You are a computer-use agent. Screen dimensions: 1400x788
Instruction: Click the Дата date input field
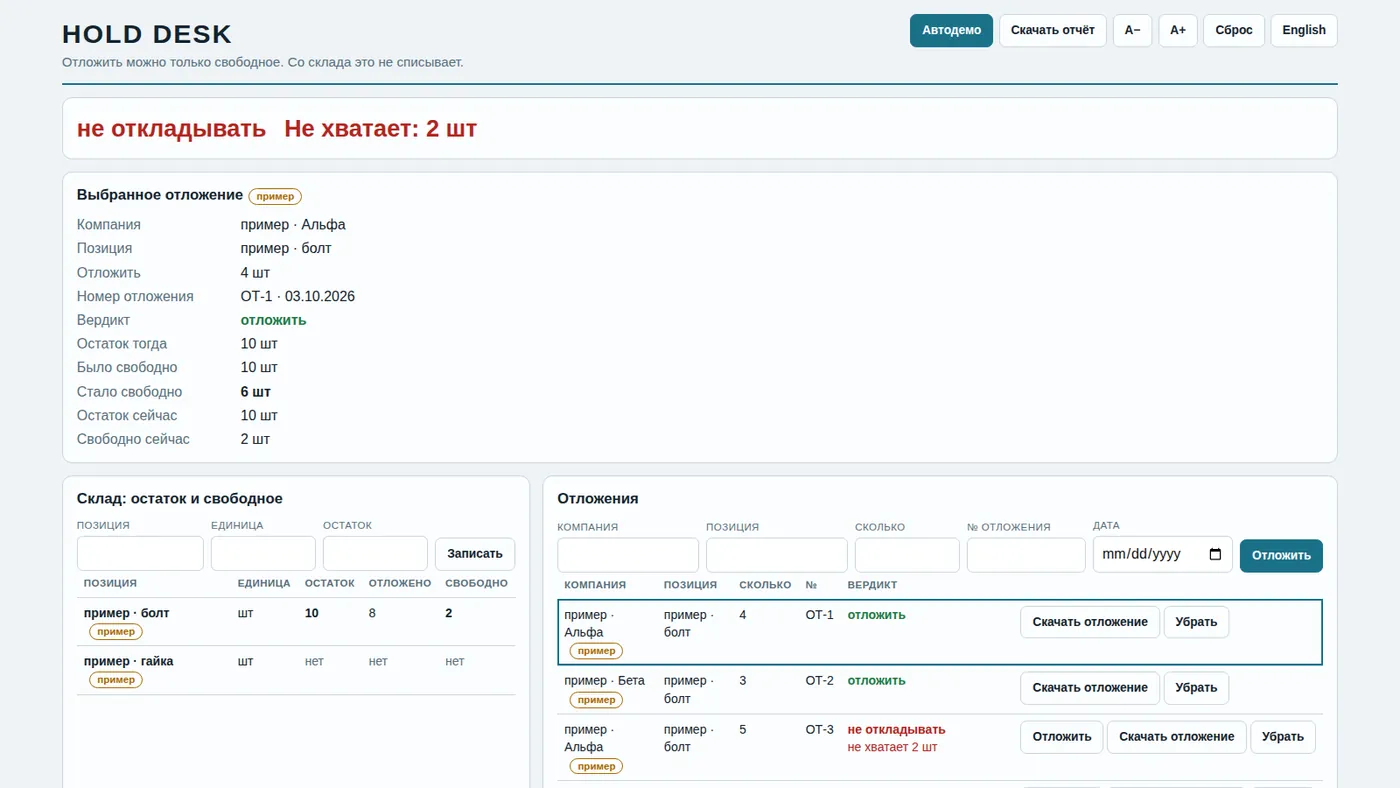pyautogui.click(x=1162, y=555)
